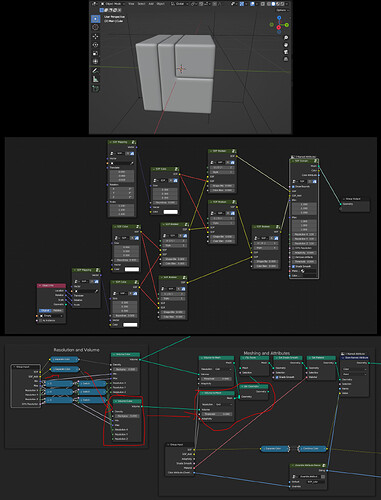Select the 3D Cursor tool
381x500 pixels.
(x=95, y=28)
